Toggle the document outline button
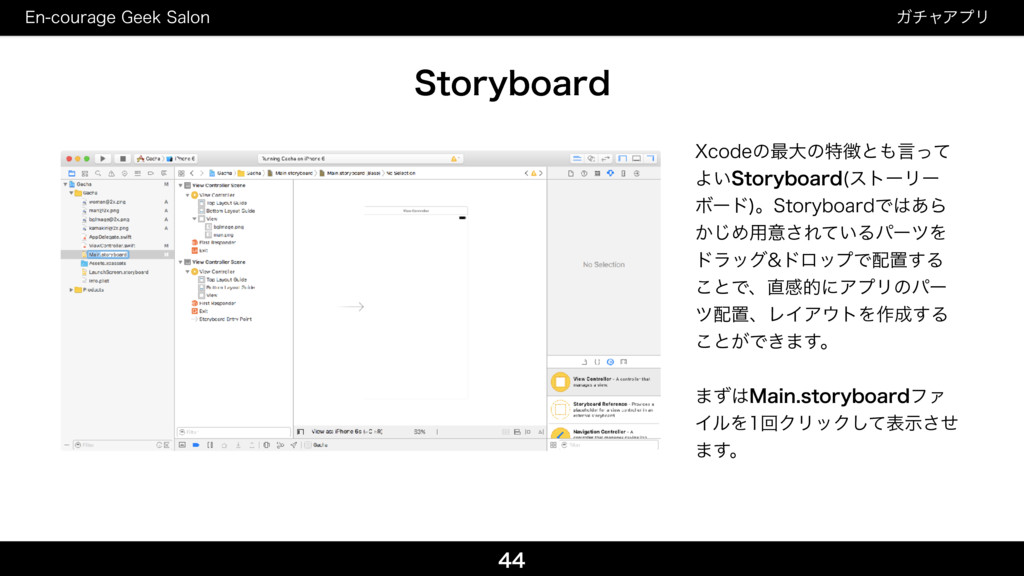The width and height of the screenshot is (1024, 576). point(300,432)
